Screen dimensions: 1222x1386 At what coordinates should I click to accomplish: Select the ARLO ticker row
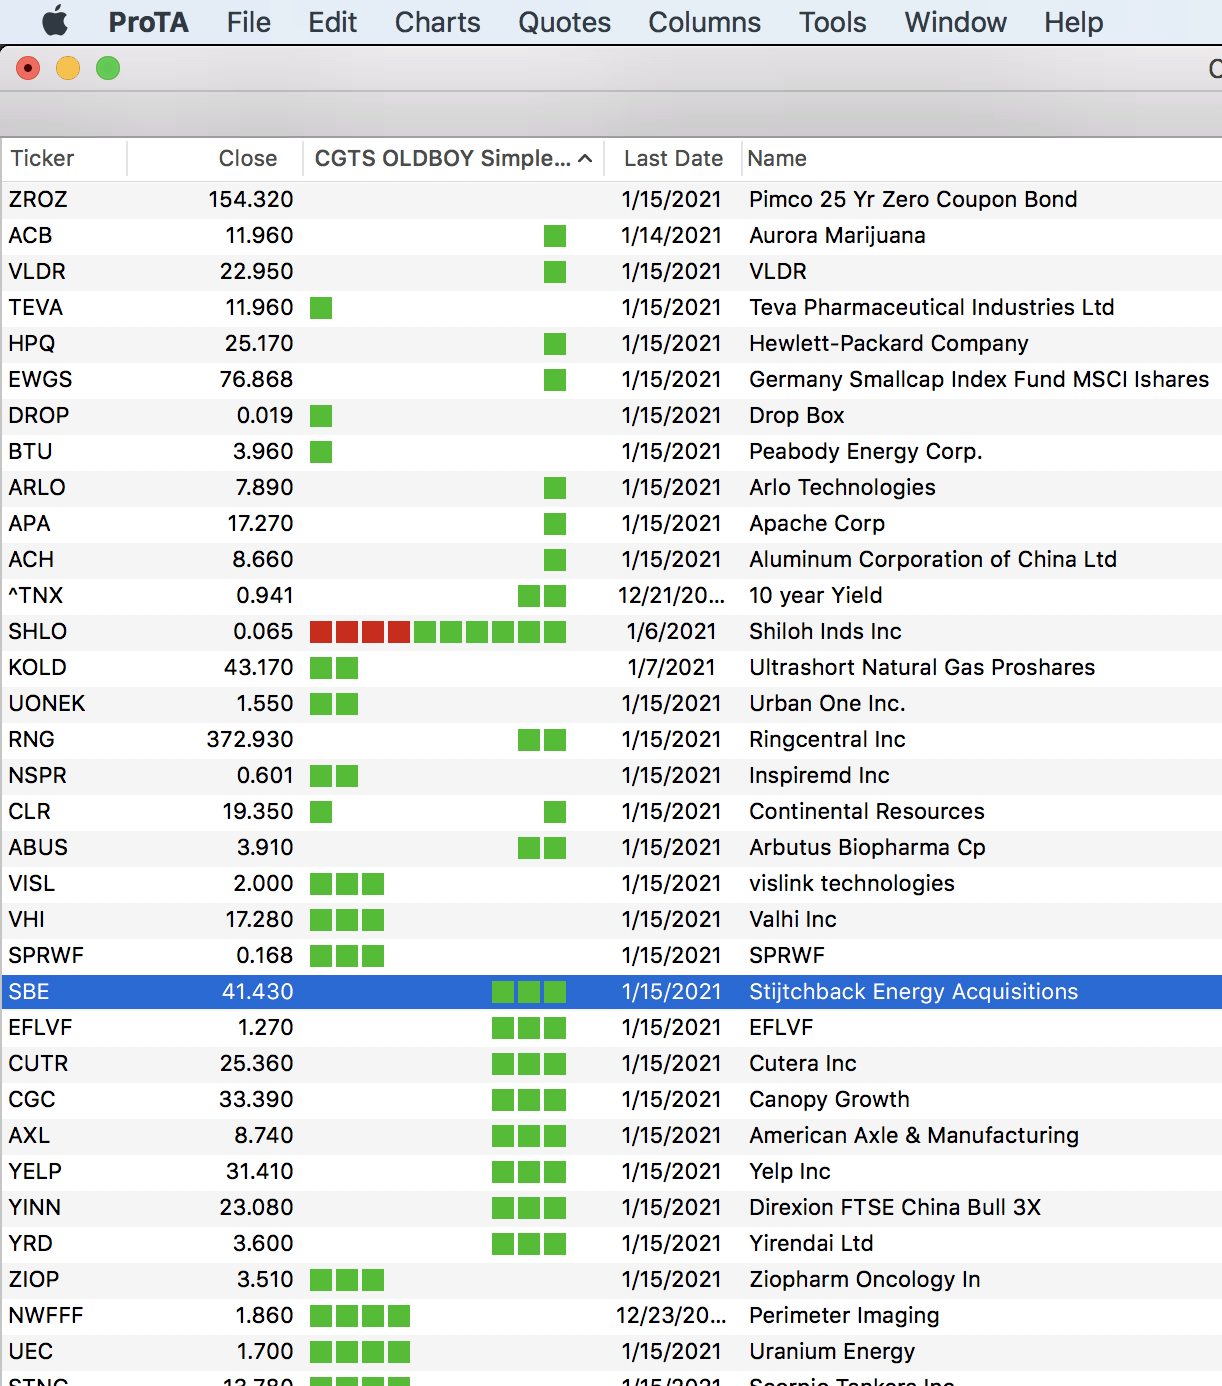coord(611,487)
